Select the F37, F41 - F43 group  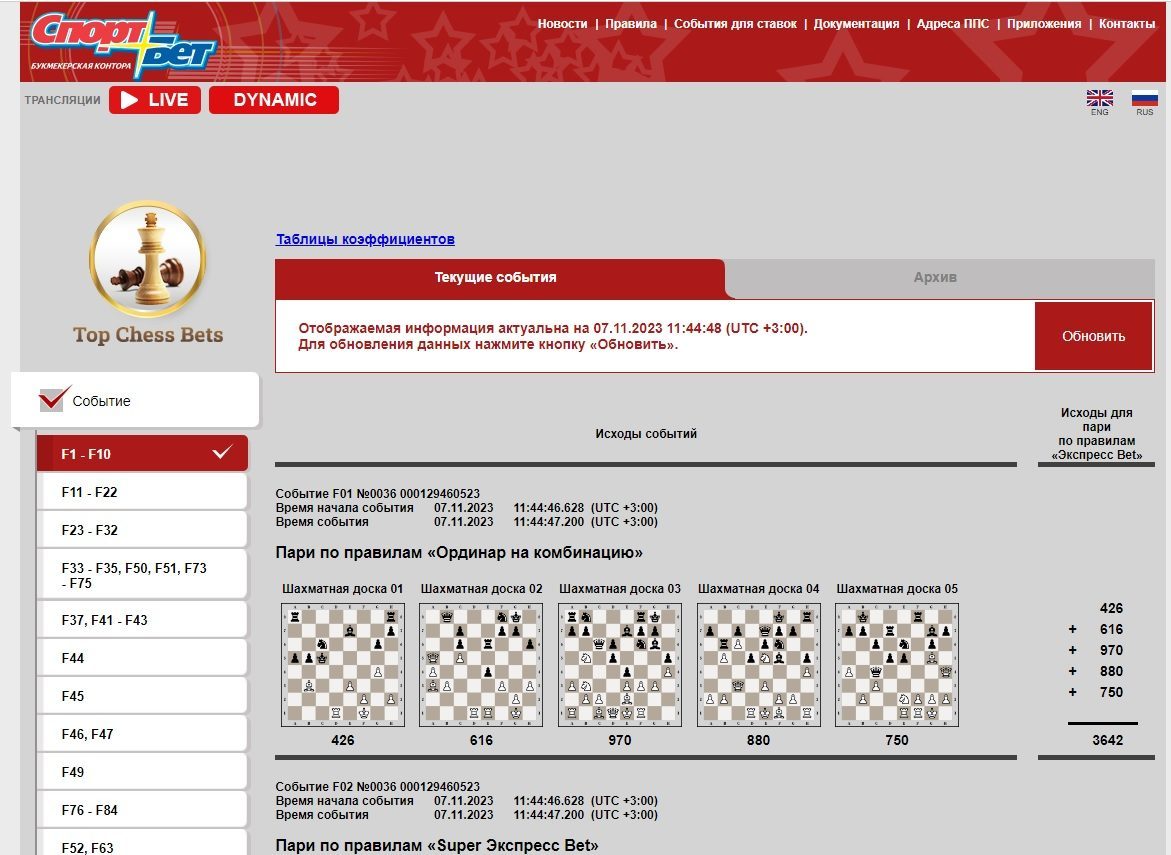[142, 620]
